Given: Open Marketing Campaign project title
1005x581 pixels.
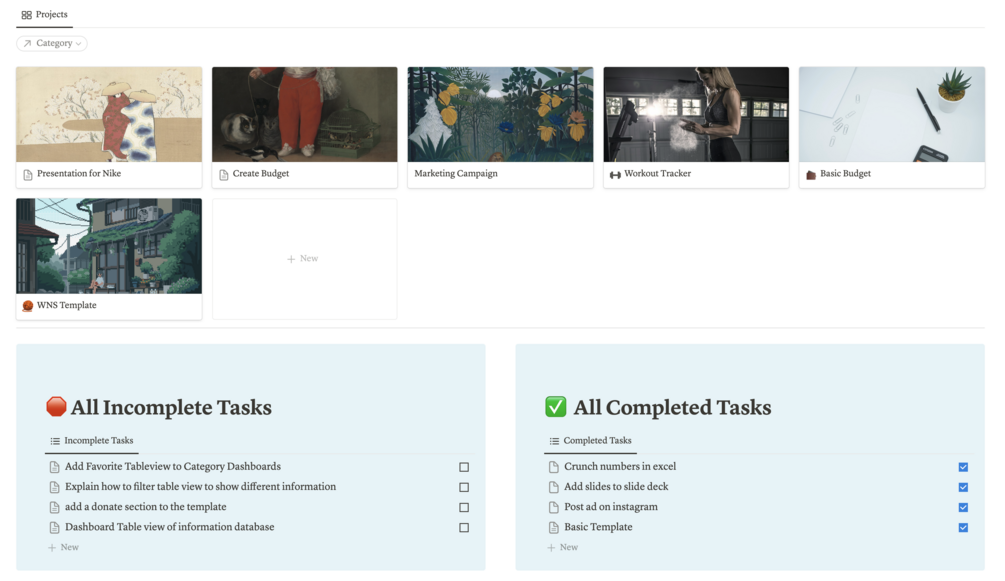Looking at the screenshot, I should coord(456,174).
